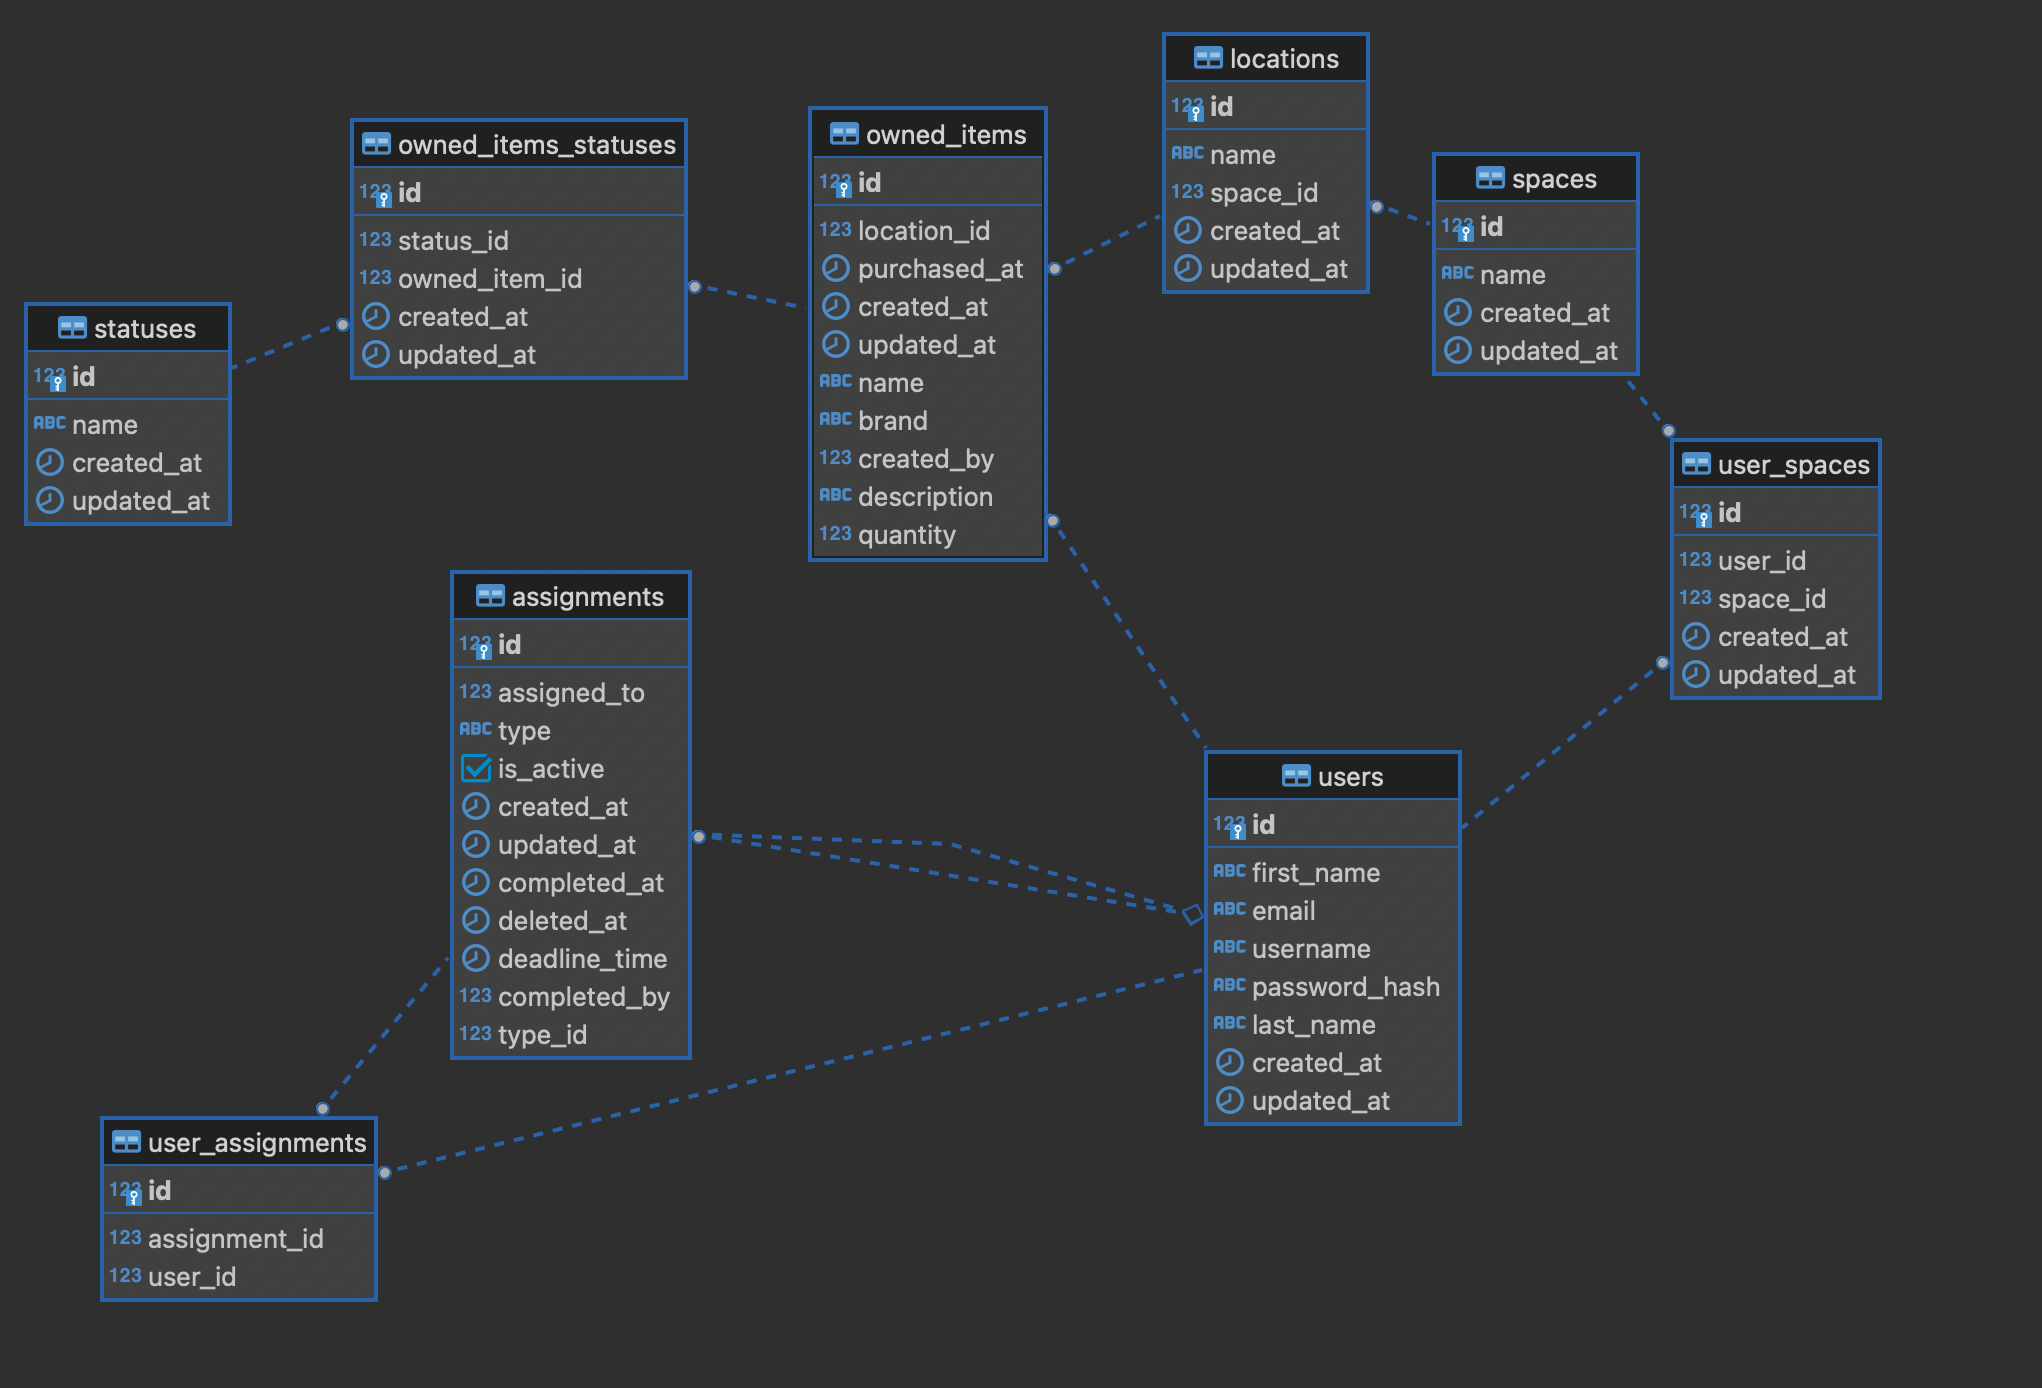Screen dimensions: 2042x1388
Task: Click the table icon beside the users header
Action: pos(1296,776)
